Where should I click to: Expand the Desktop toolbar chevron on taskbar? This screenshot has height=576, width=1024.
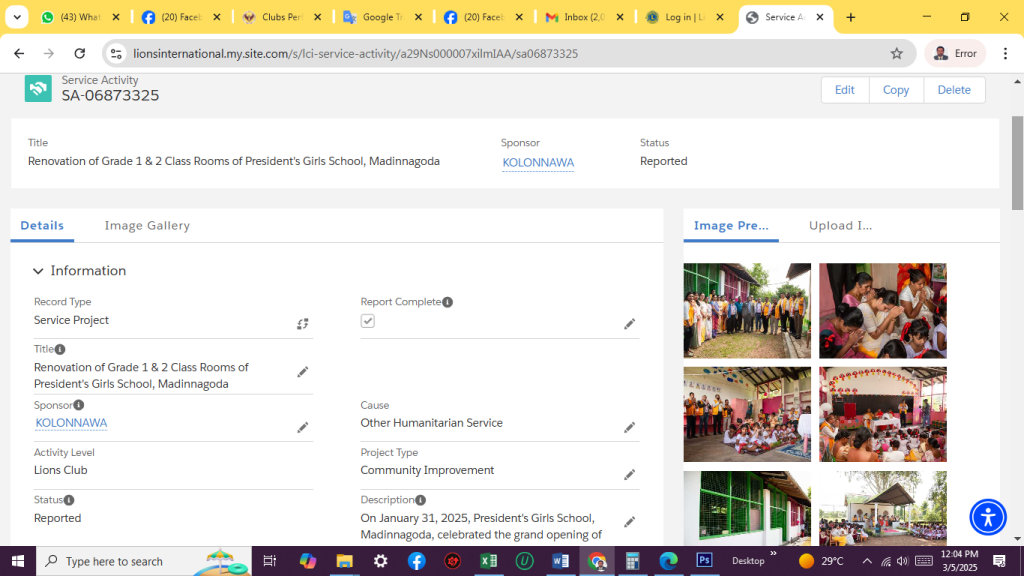pyautogui.click(x=773, y=554)
